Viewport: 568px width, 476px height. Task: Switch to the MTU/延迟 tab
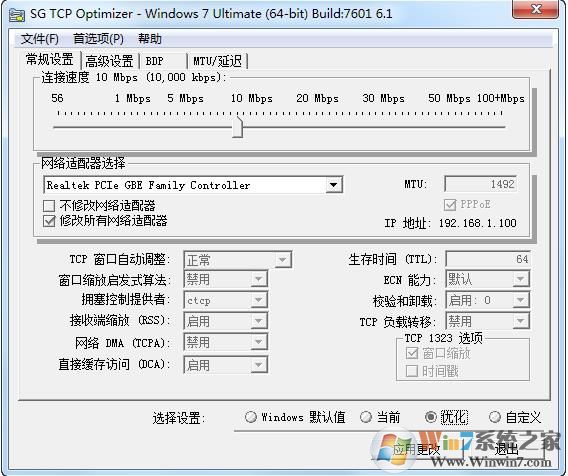coord(217,61)
